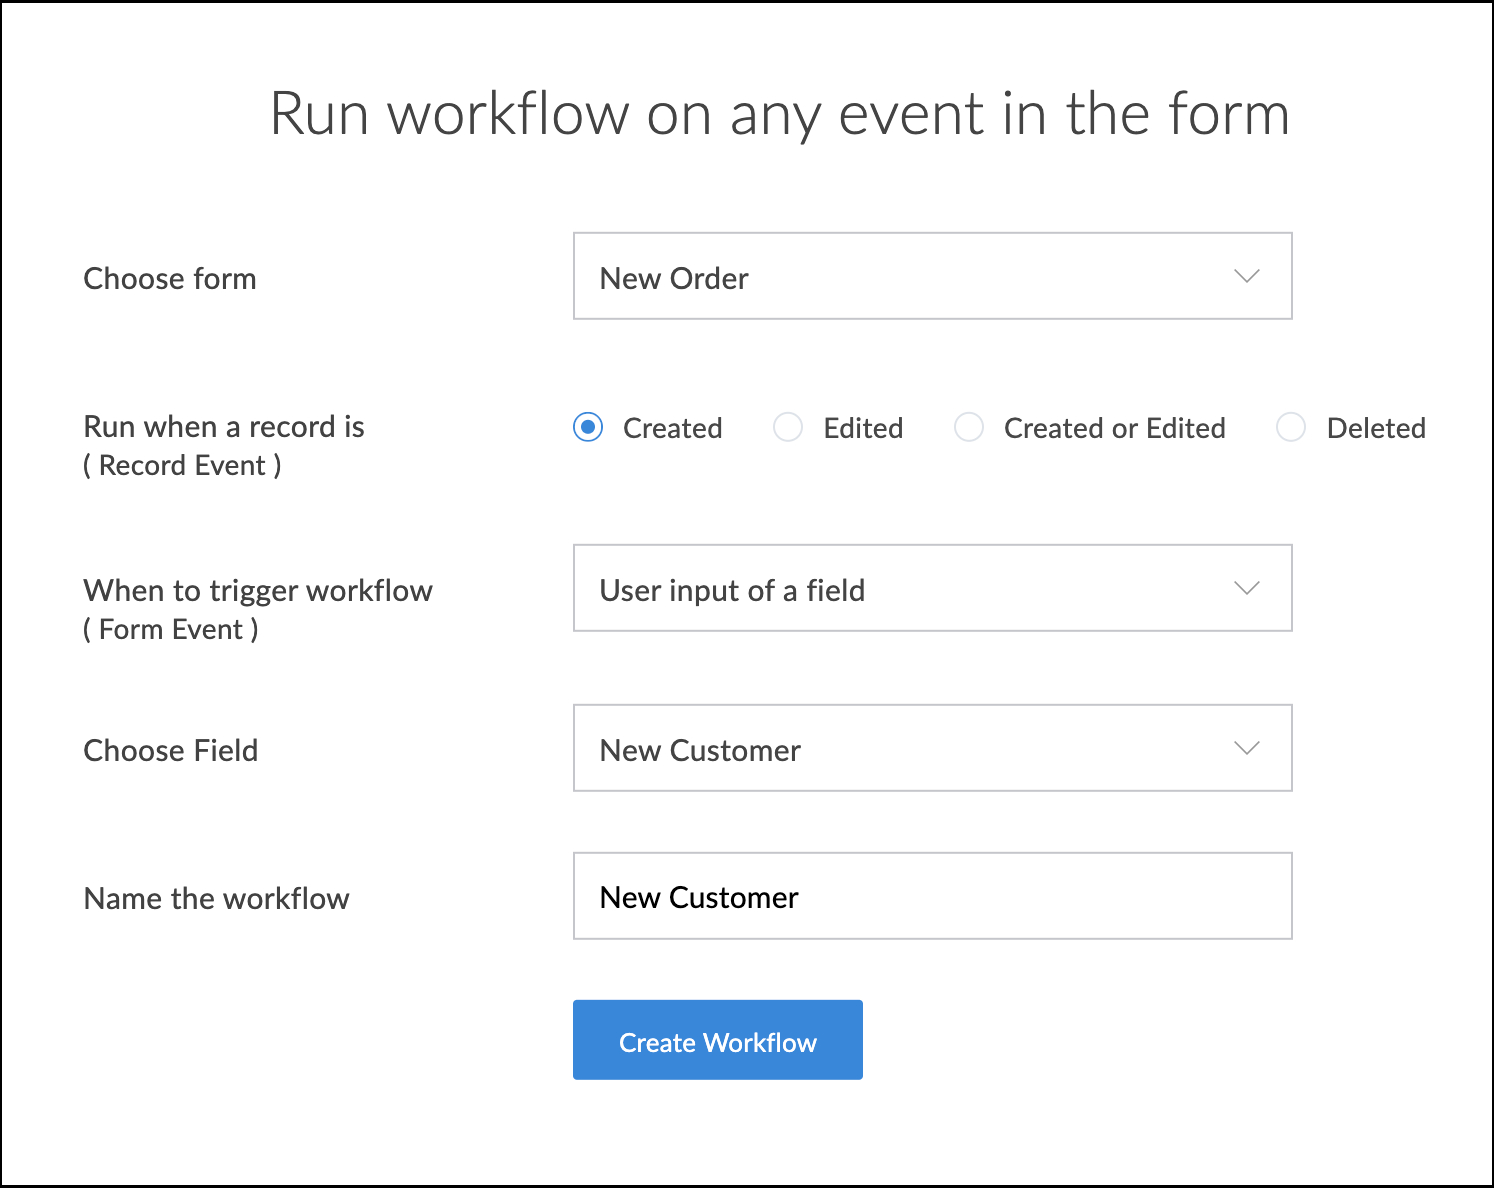Click the ( Form Event ) subtext
1494x1188 pixels.
pos(171,630)
